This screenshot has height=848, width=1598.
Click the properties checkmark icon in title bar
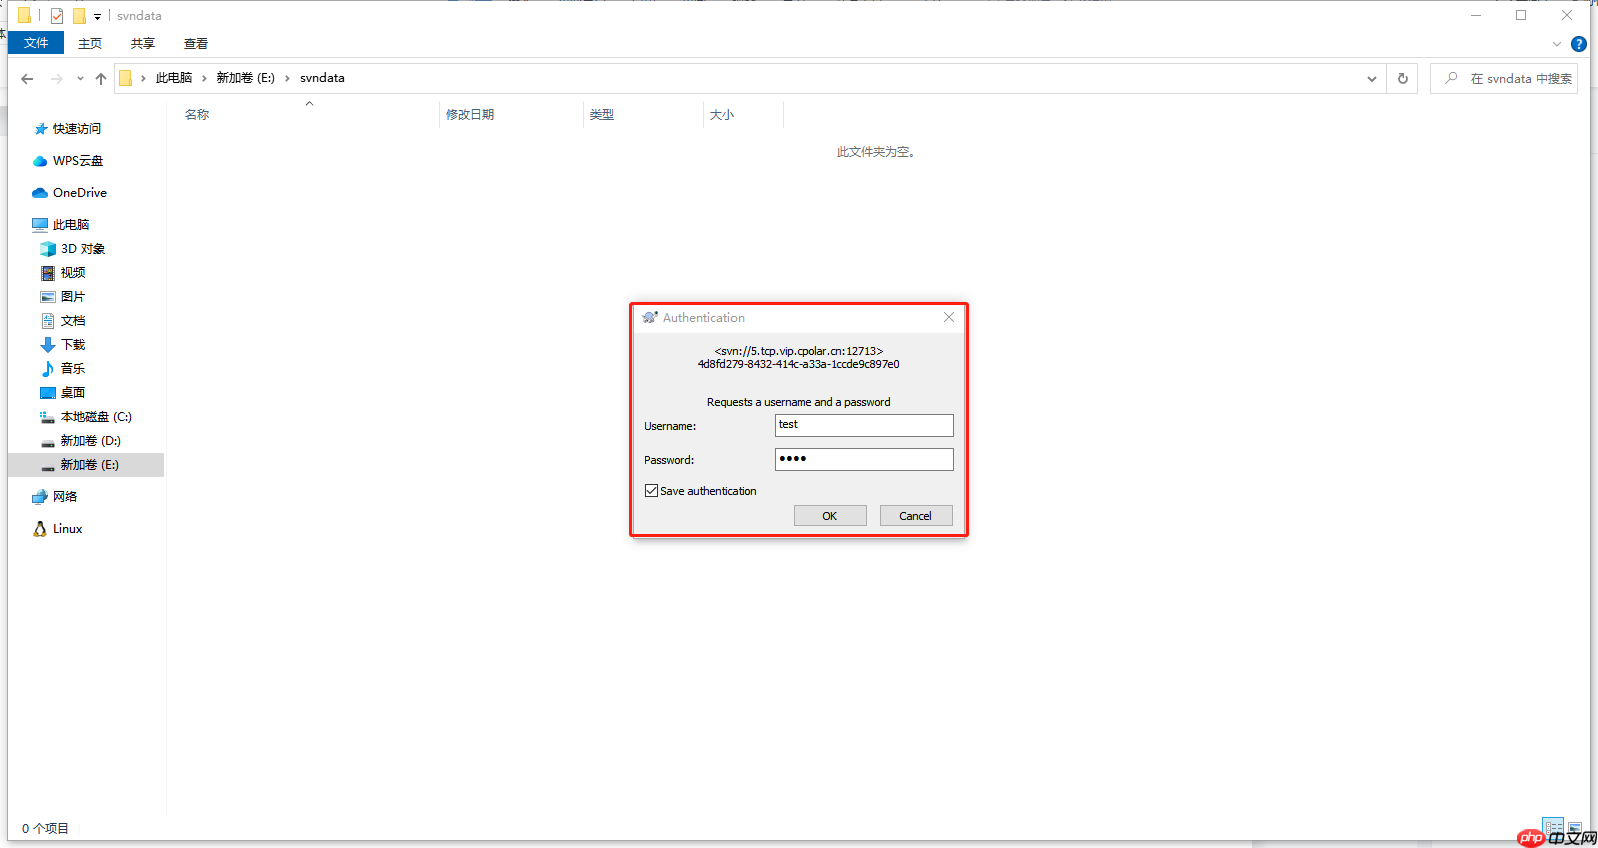click(x=57, y=16)
